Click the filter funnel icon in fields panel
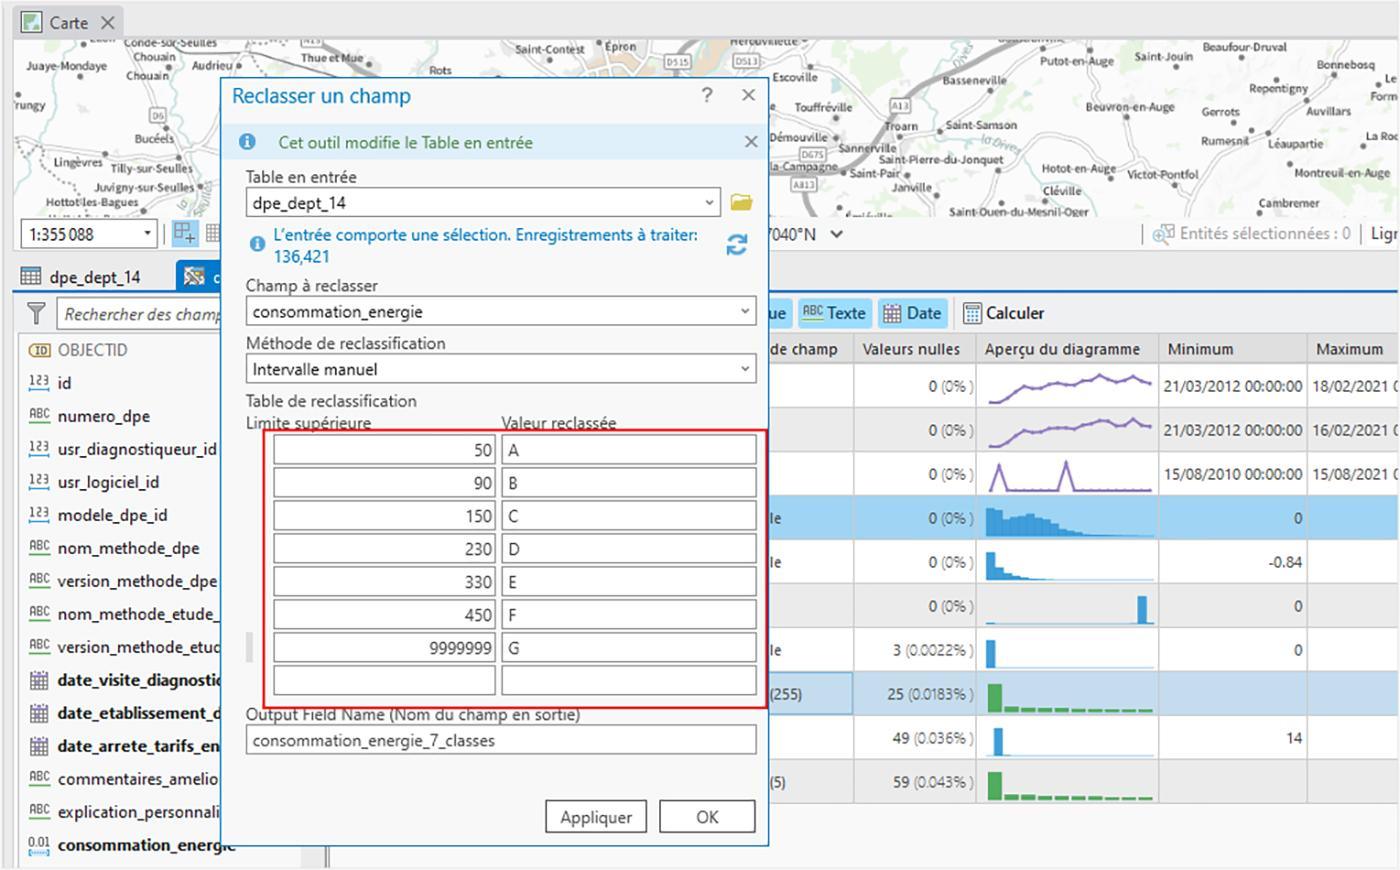Viewport: 1400px width, 870px height. 36,313
